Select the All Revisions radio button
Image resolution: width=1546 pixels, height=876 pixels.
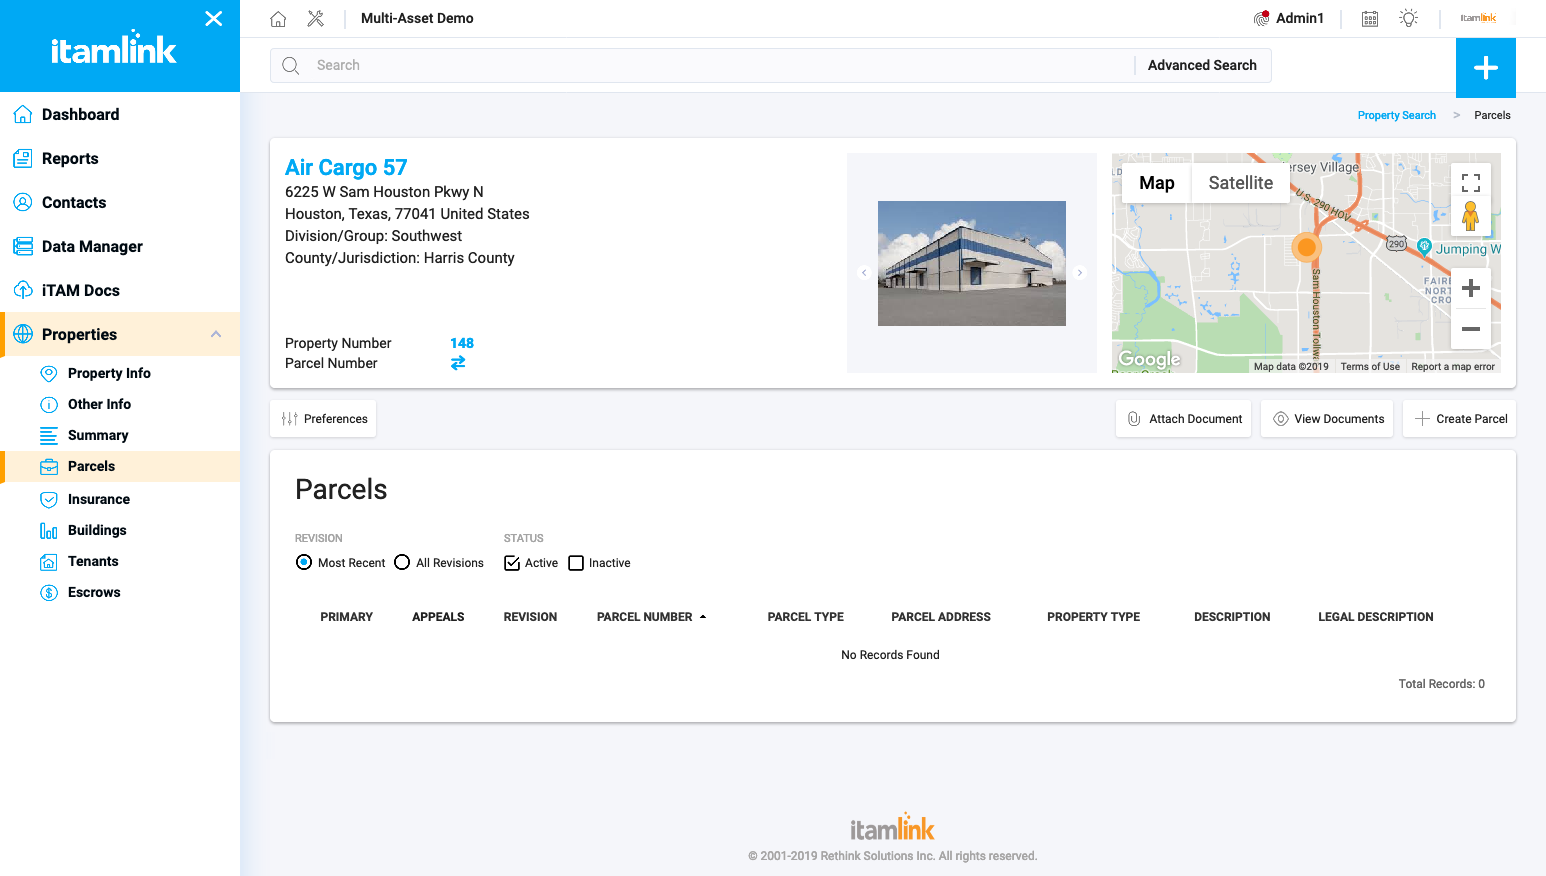402,563
